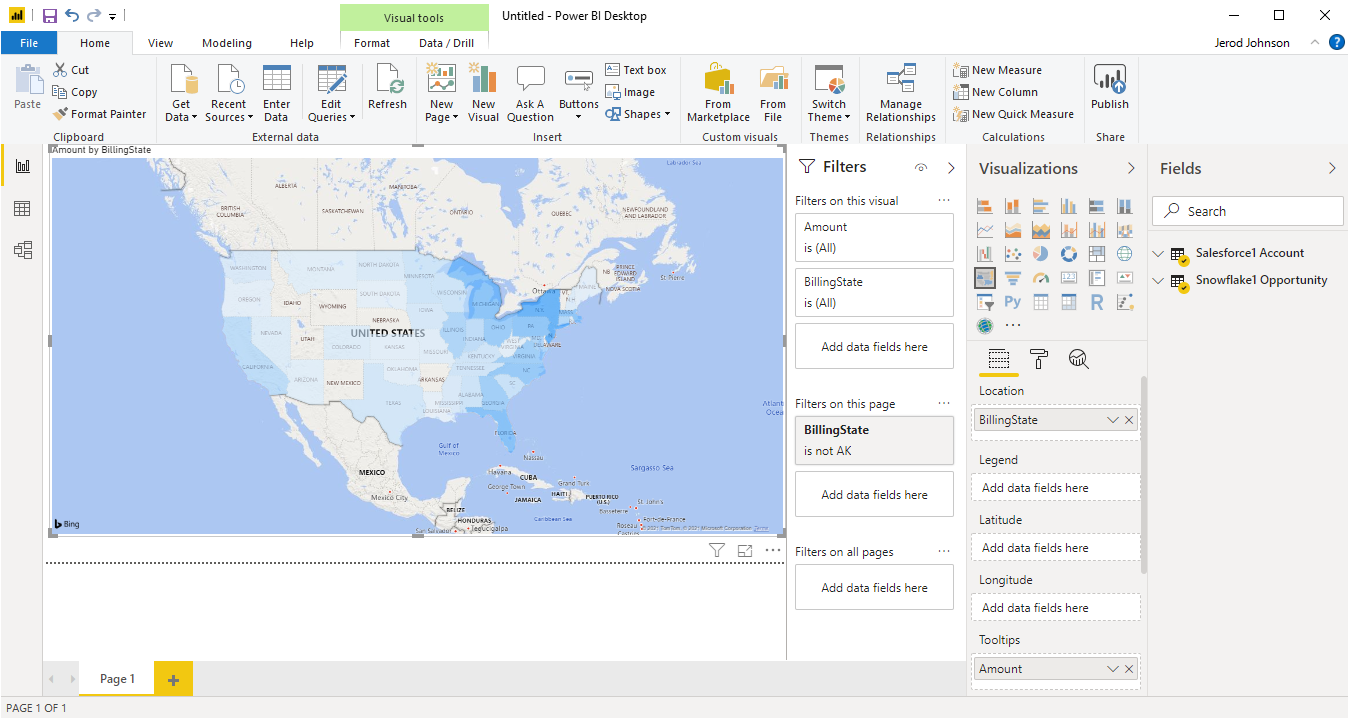
Task: Toggle Focus mode on the map visual
Action: 745,550
